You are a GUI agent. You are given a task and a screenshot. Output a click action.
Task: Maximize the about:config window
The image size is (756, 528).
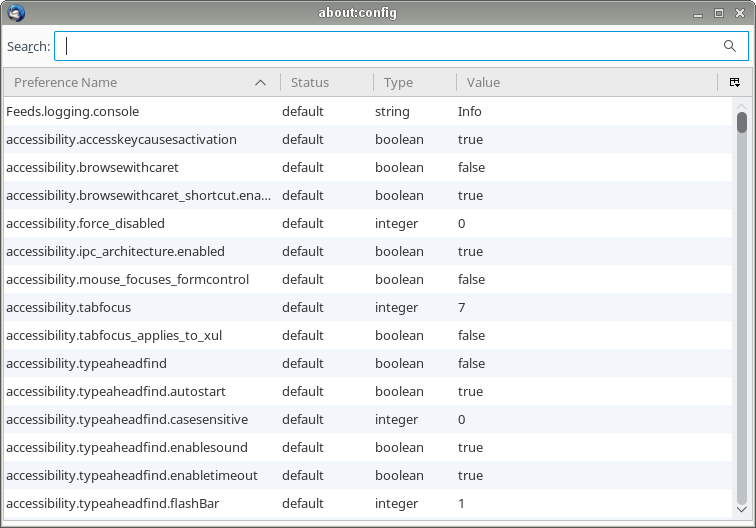click(718, 13)
